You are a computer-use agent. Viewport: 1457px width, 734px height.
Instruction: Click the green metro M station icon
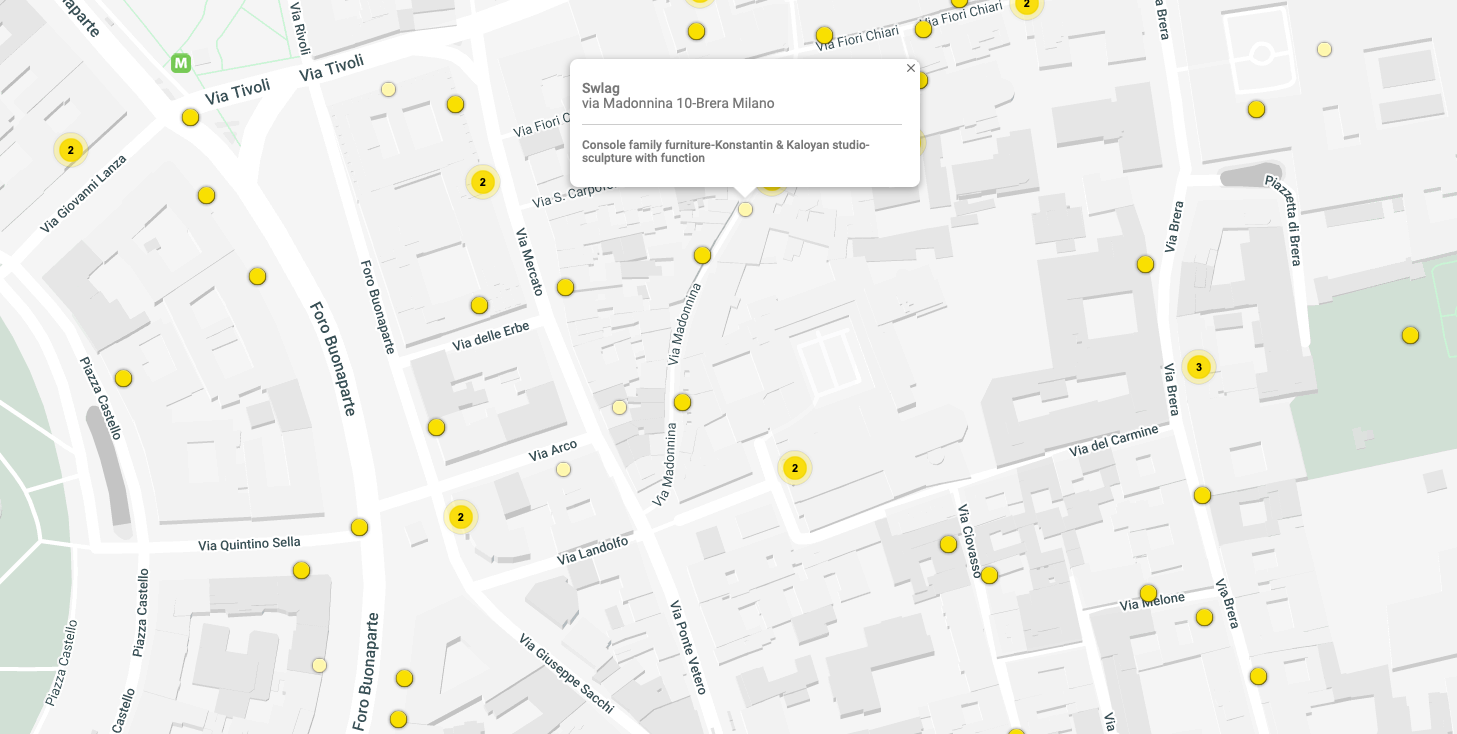pos(181,63)
